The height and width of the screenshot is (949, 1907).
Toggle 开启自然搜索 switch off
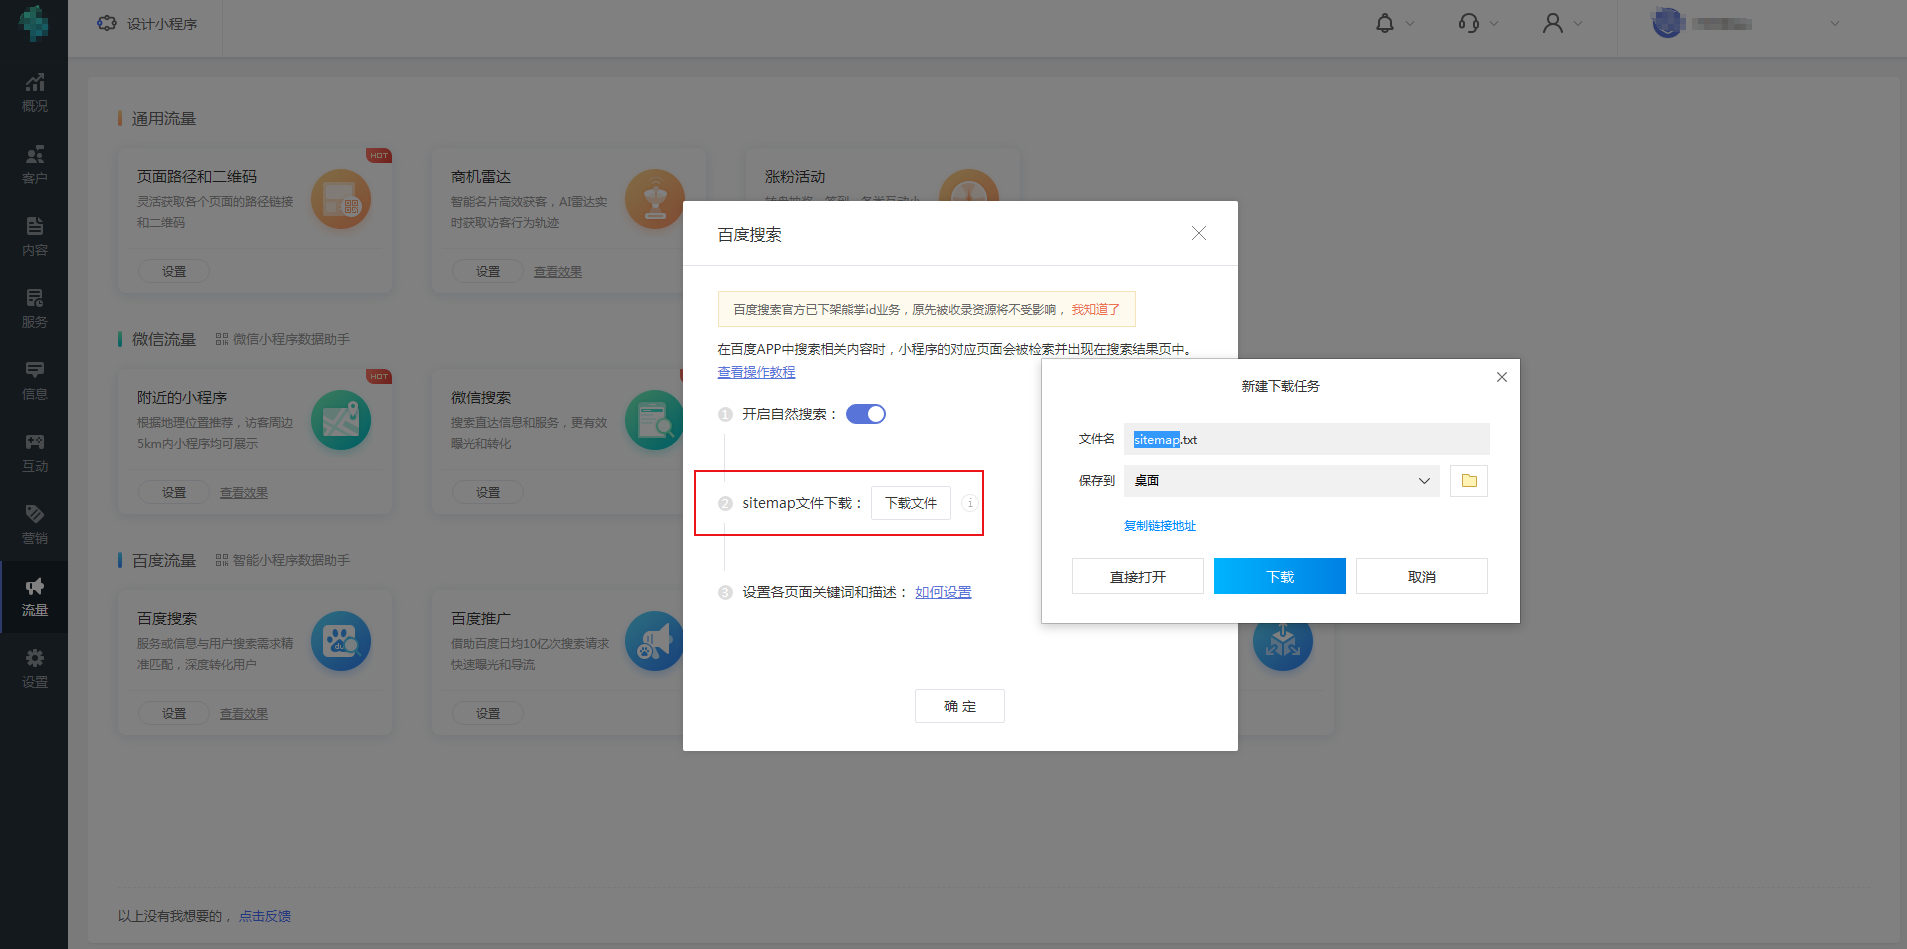[866, 414]
